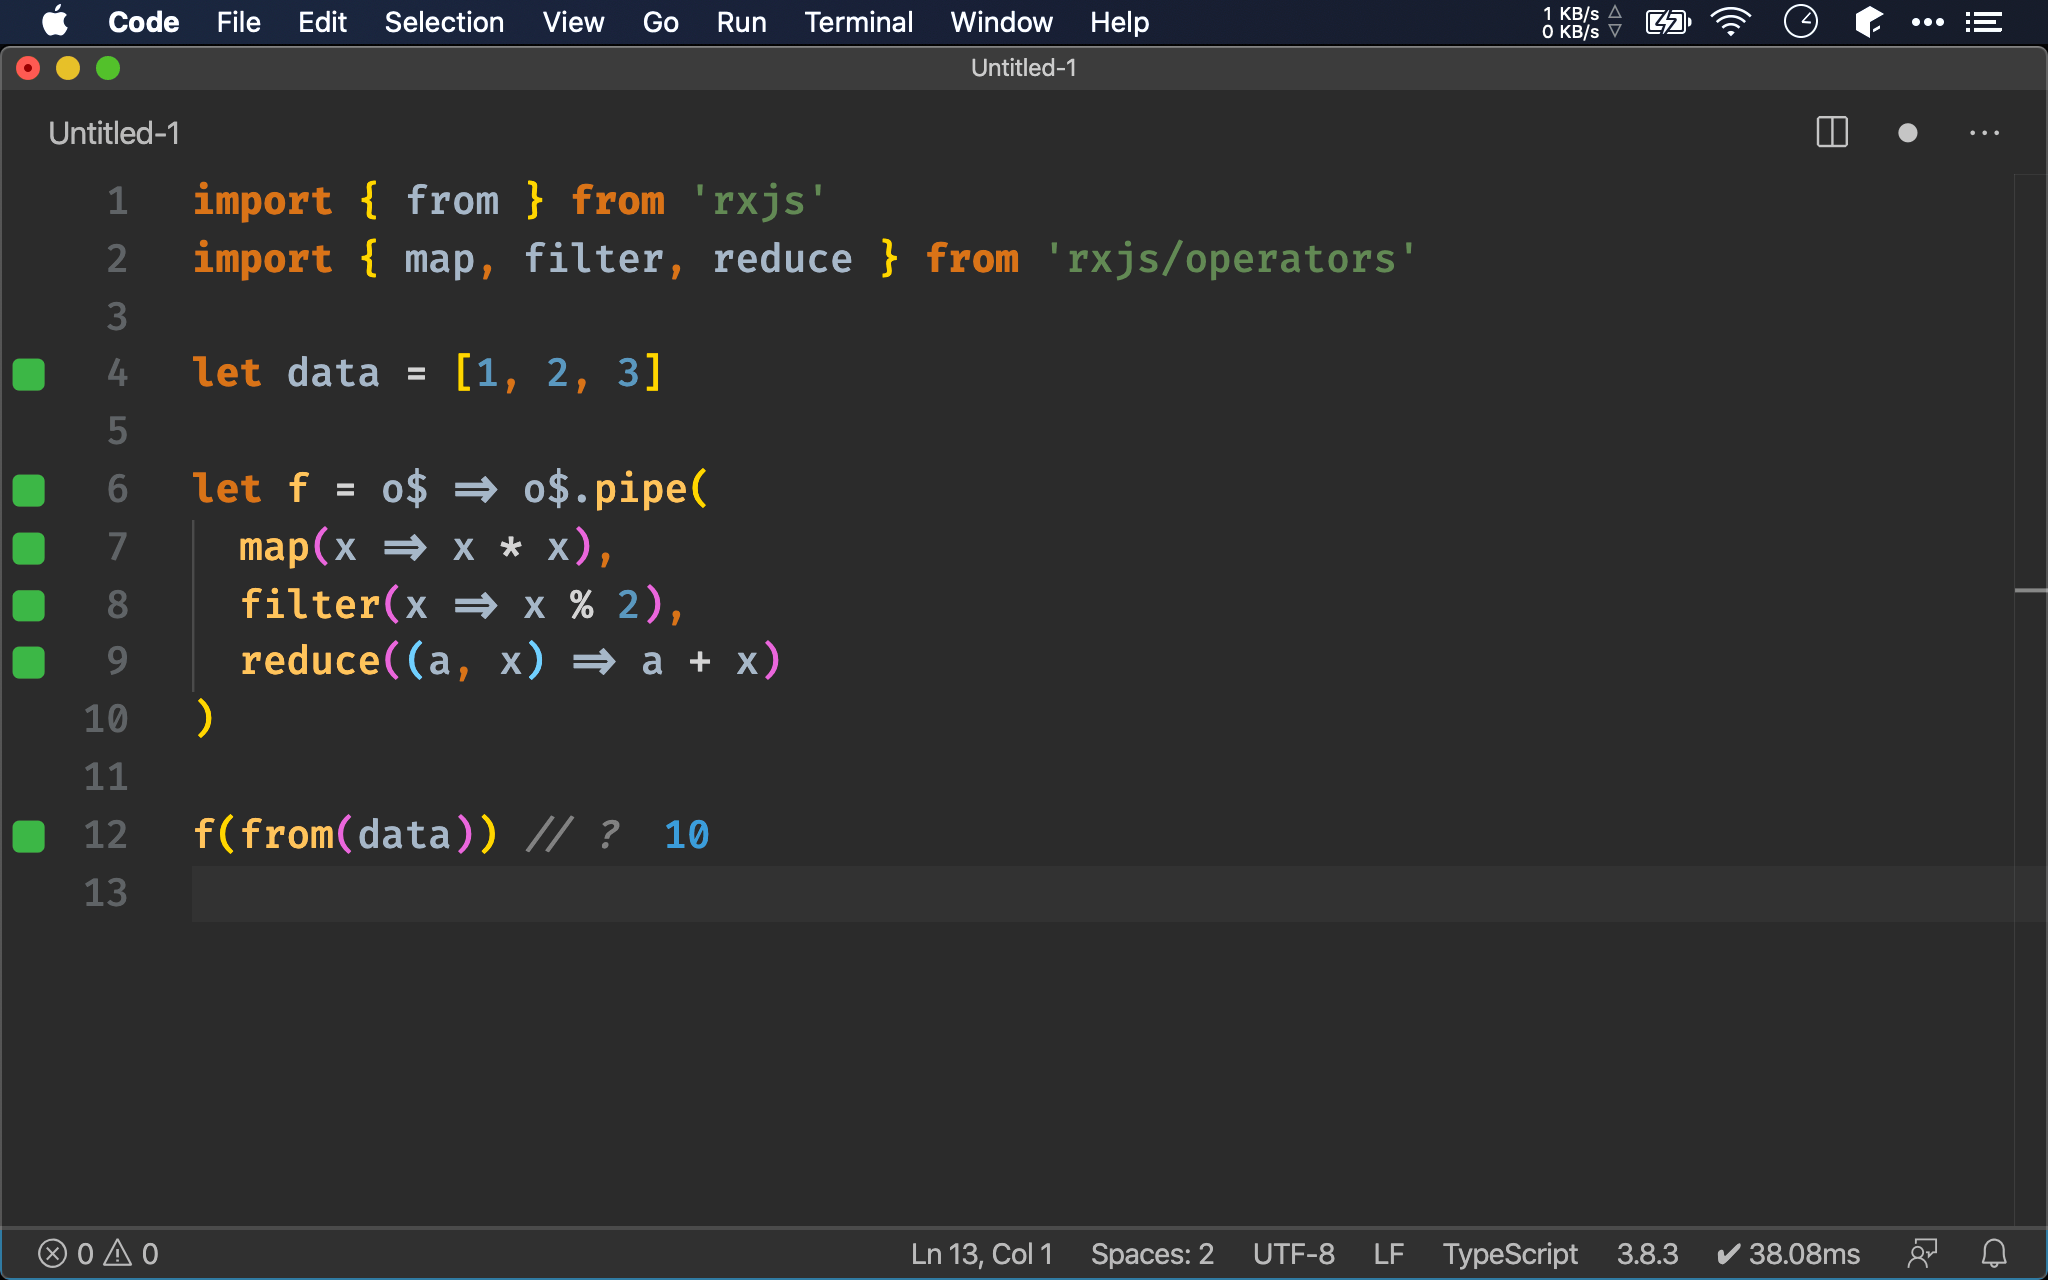Click TypeScript version 3.8.3
Viewport: 2048px width, 1280px height.
[x=1647, y=1254]
